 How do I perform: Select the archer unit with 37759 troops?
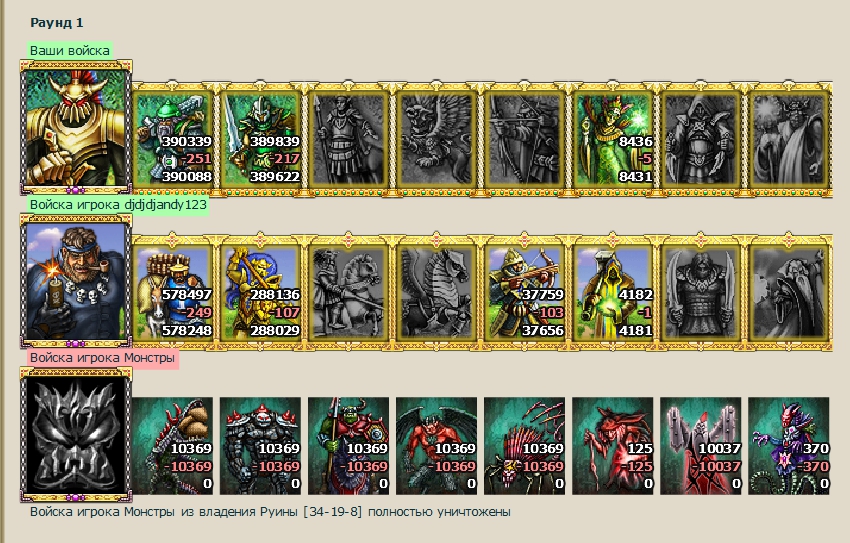click(x=524, y=293)
